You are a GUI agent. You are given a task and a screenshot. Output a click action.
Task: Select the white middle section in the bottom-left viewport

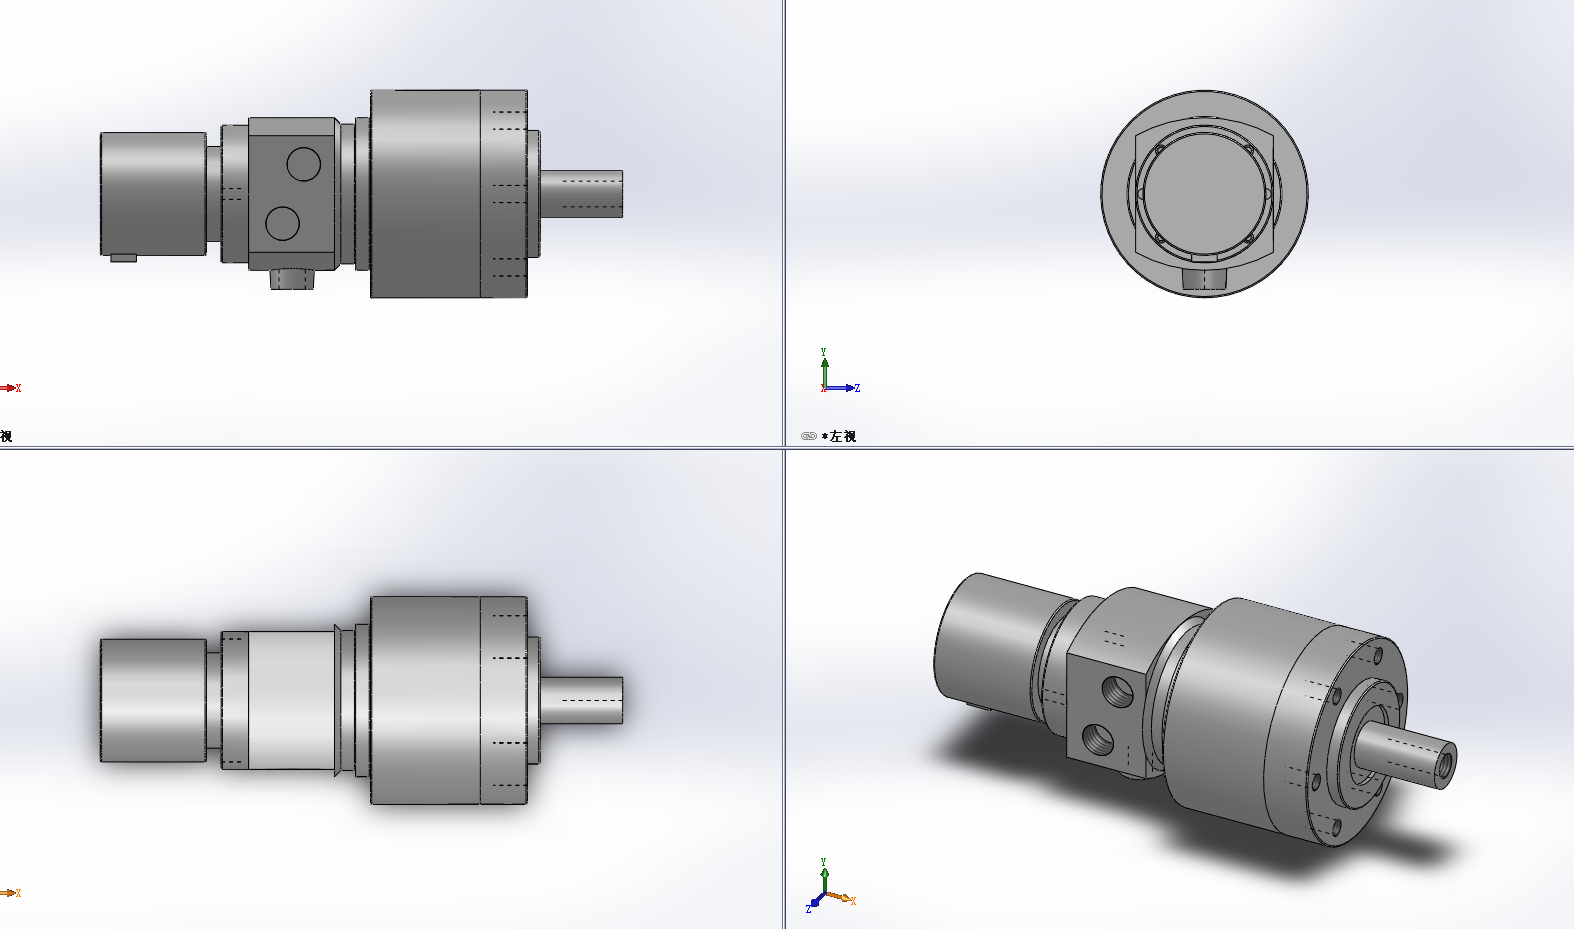(x=291, y=700)
